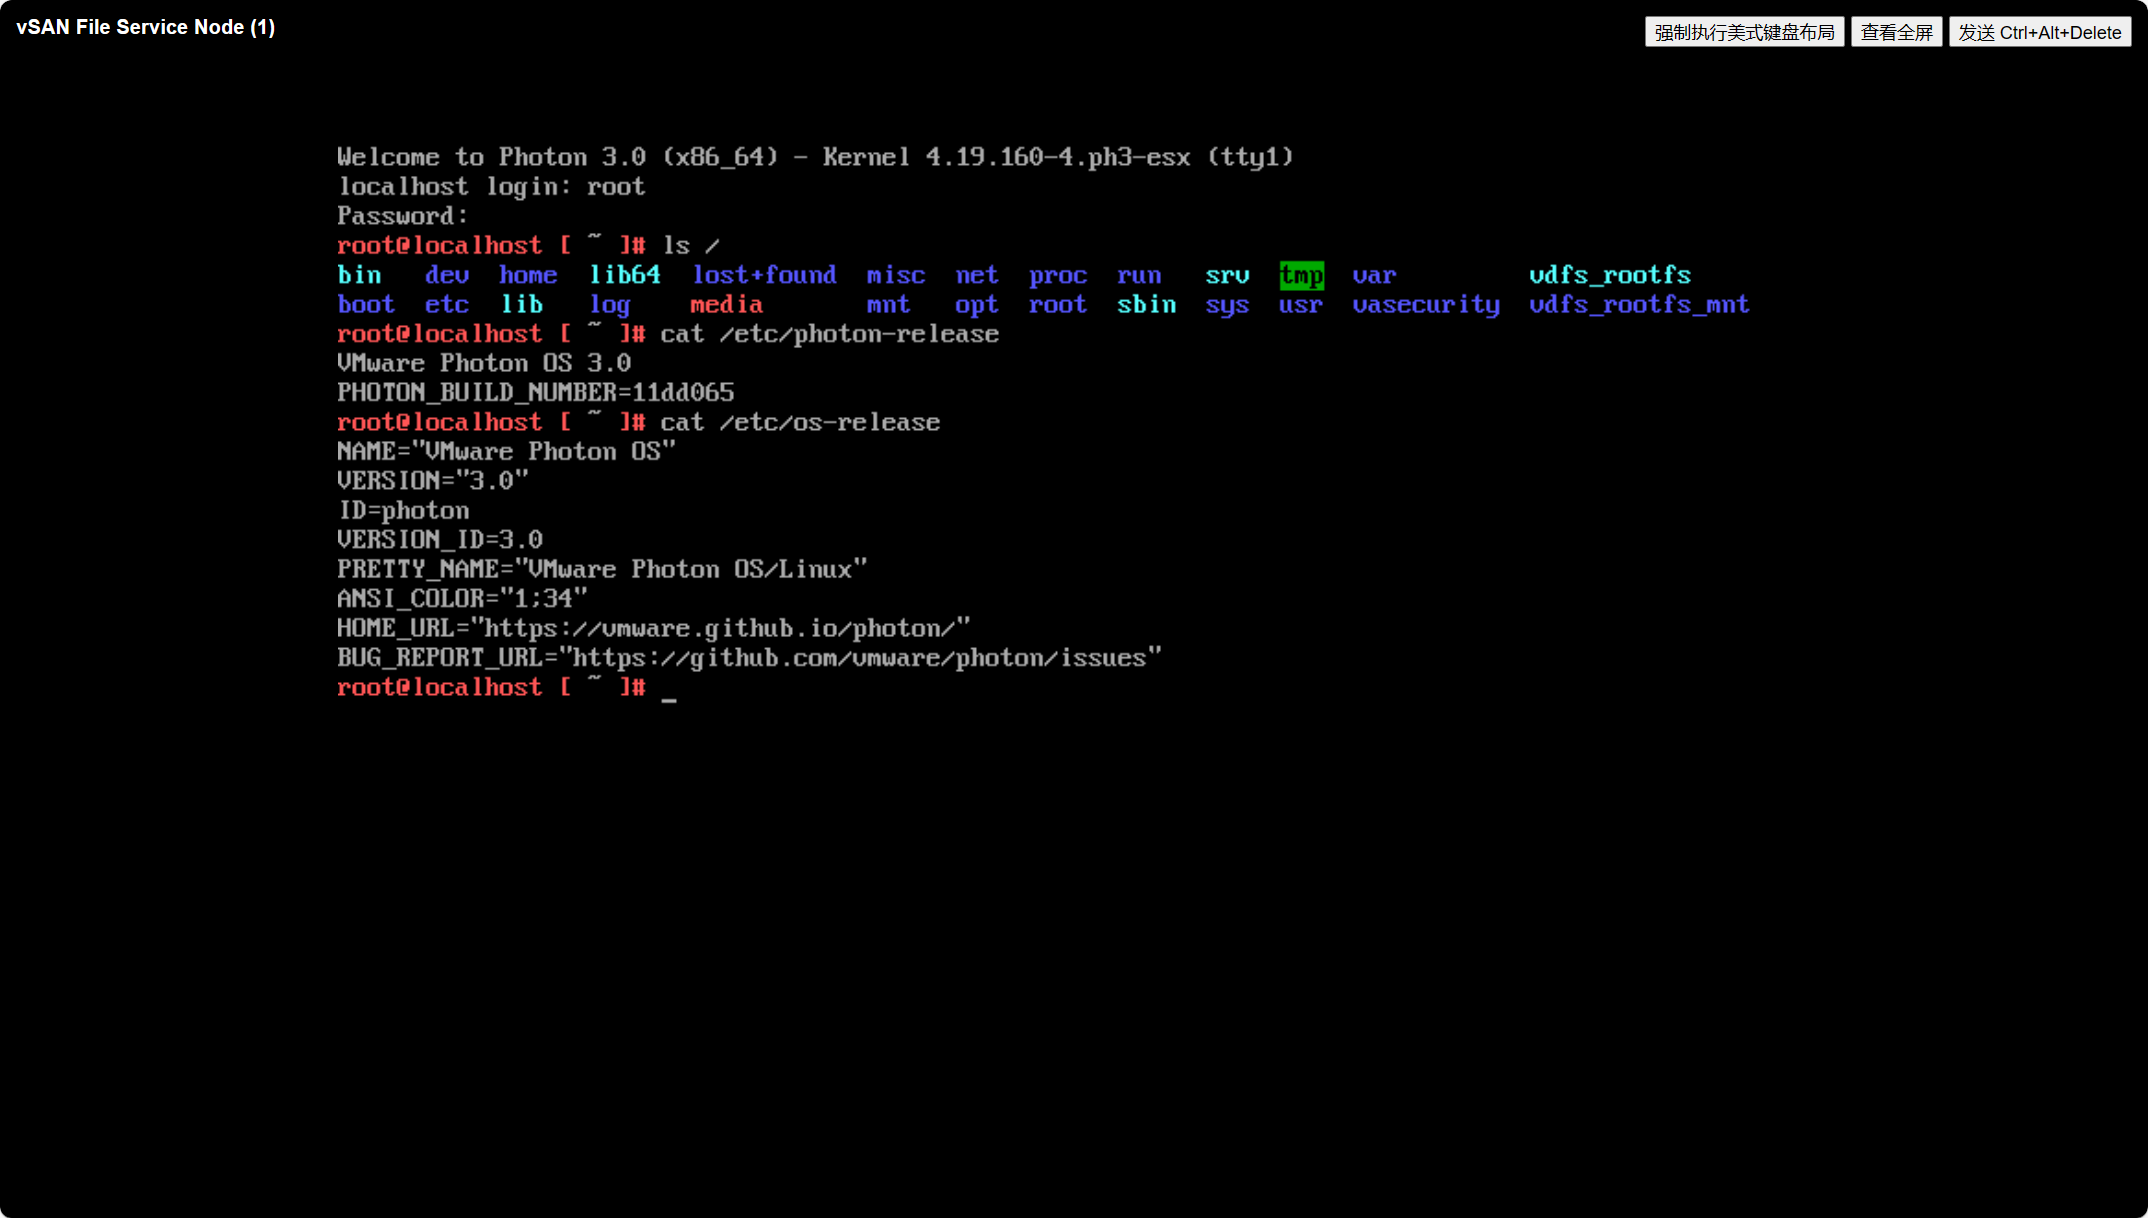The width and height of the screenshot is (2148, 1218).
Task: Click the PRETTY_NAME output line
Action: tap(602, 570)
